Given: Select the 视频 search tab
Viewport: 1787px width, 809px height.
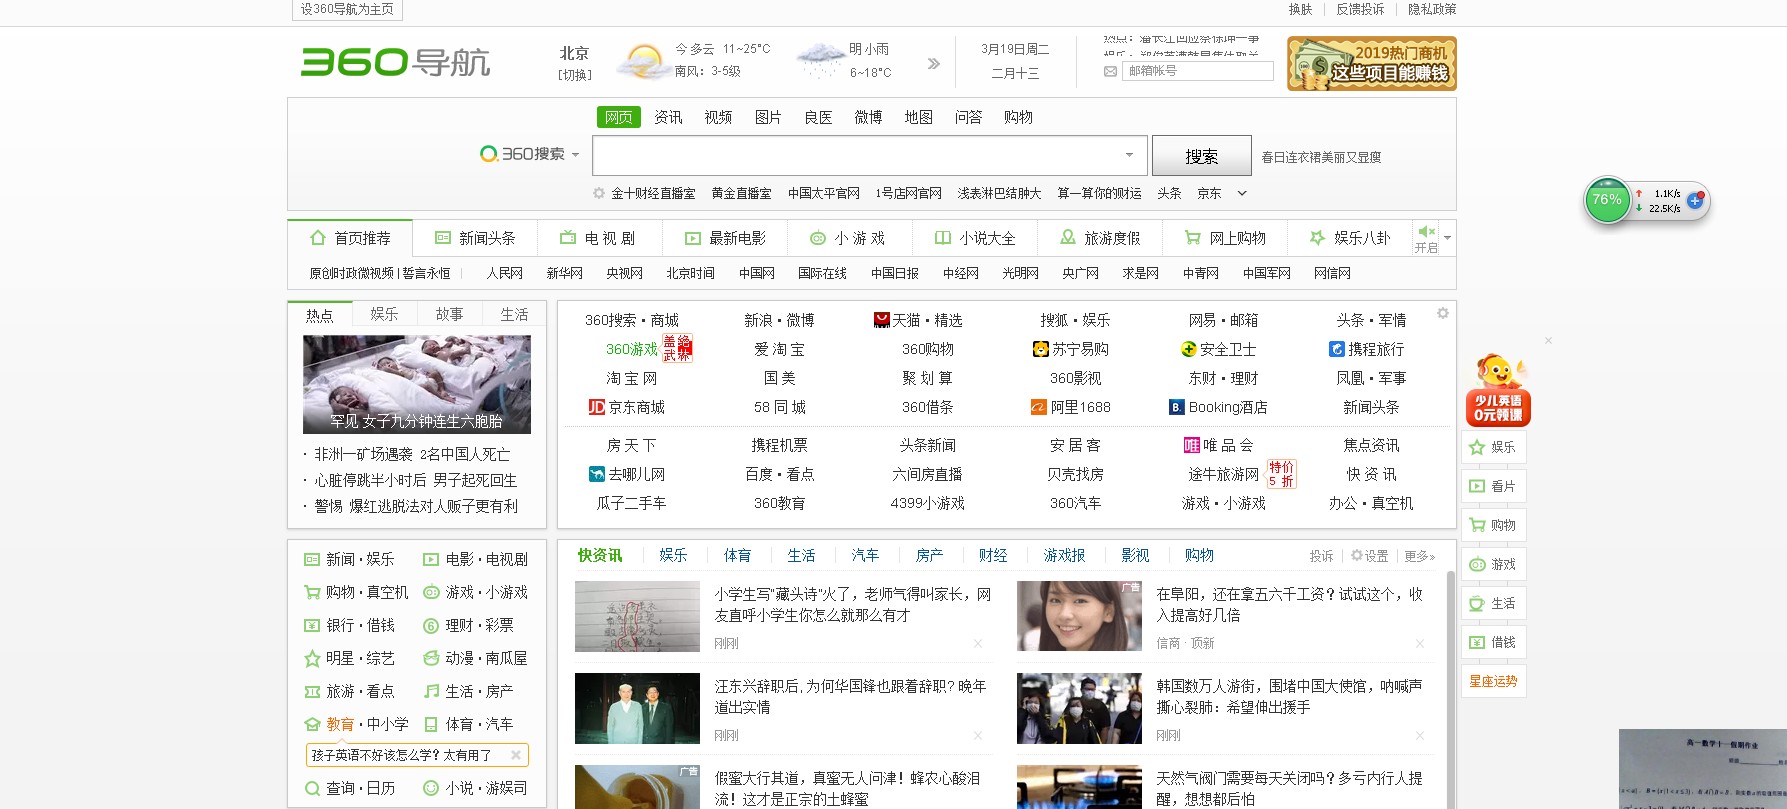Looking at the screenshot, I should click(x=718, y=117).
